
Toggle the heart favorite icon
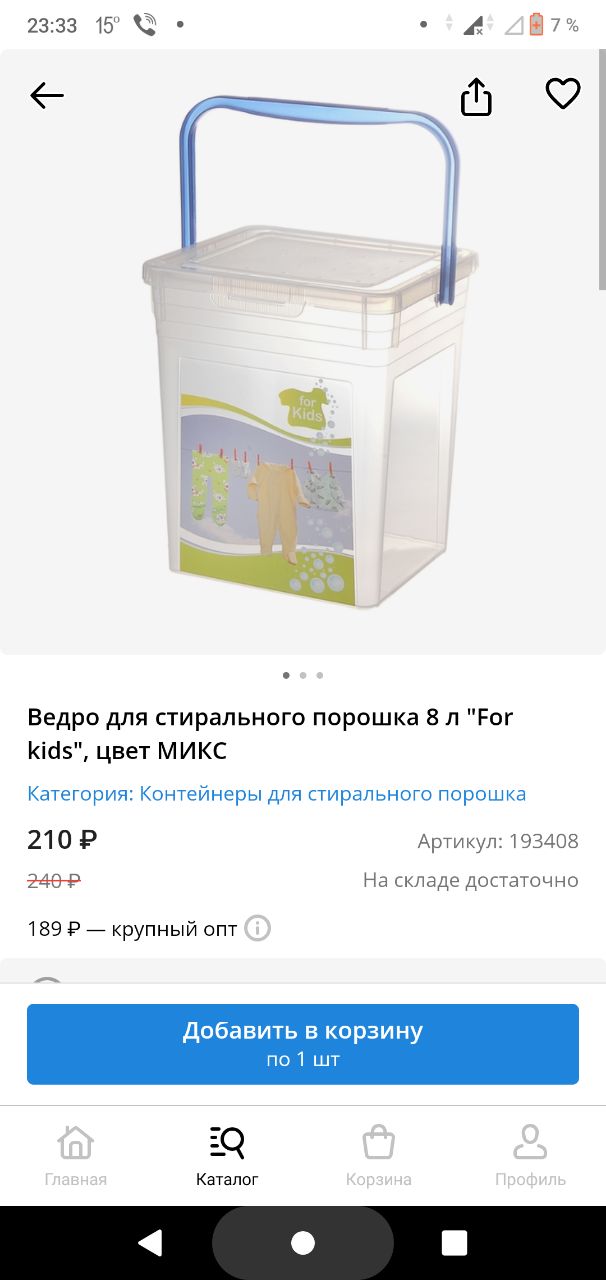563,94
